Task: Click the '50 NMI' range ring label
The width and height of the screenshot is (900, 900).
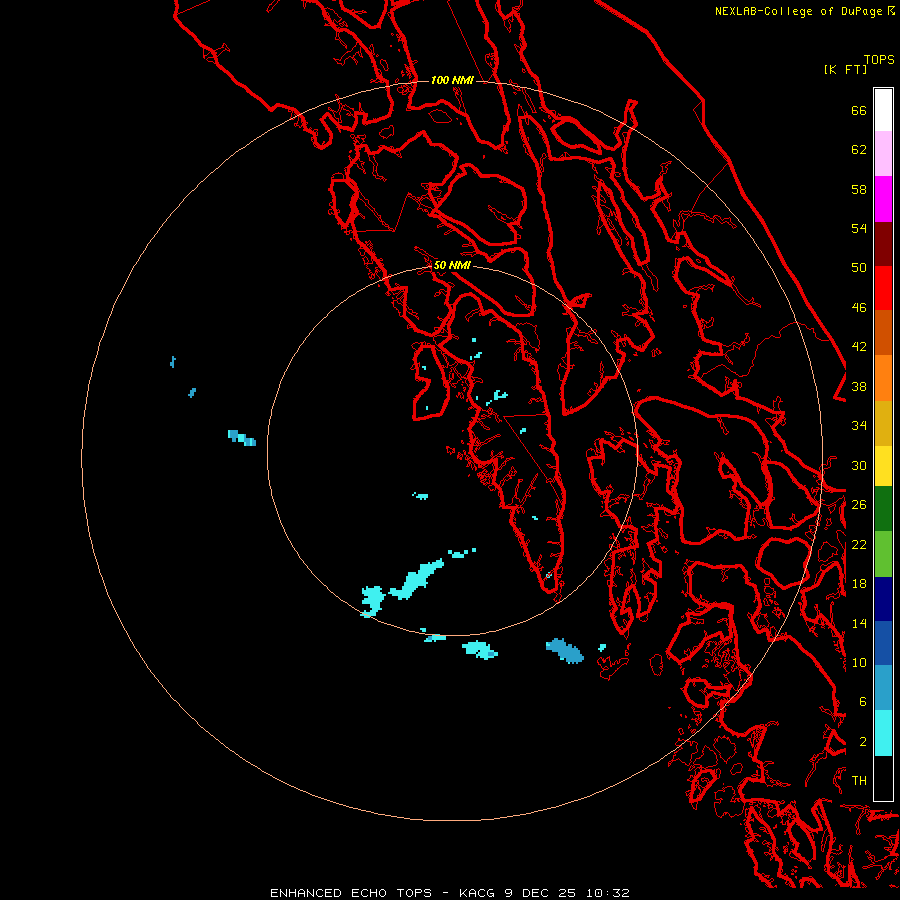Action: click(x=452, y=265)
